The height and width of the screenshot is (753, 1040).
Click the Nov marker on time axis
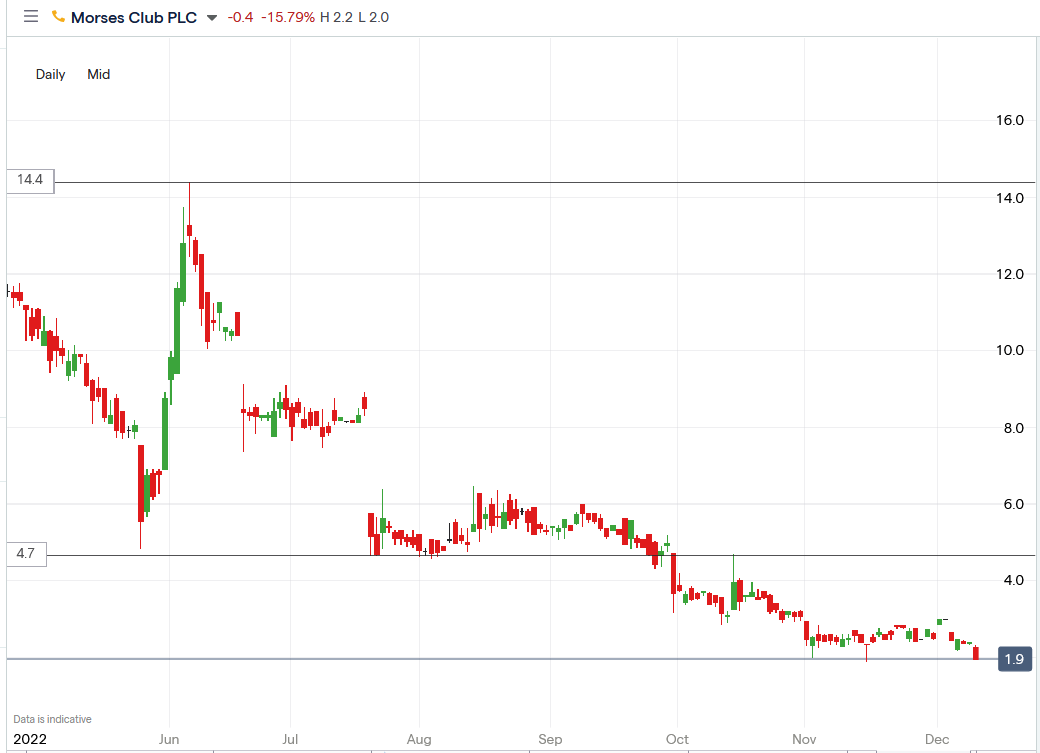pyautogui.click(x=804, y=739)
